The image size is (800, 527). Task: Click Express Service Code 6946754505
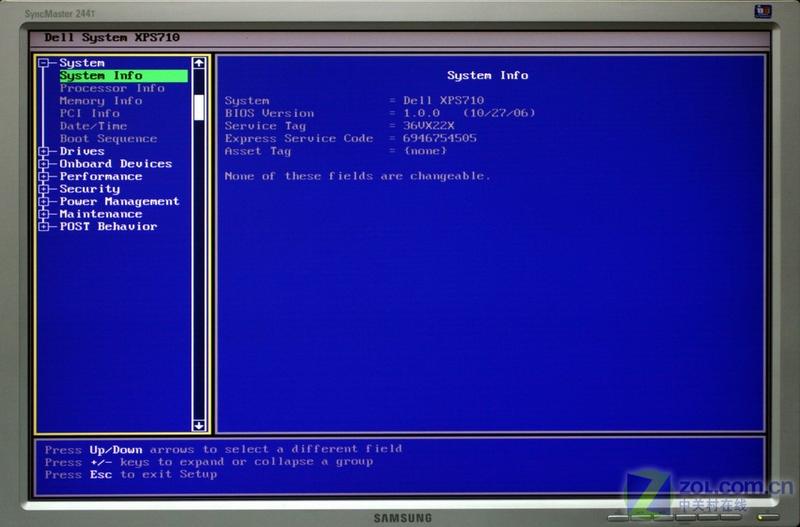[x=440, y=138]
